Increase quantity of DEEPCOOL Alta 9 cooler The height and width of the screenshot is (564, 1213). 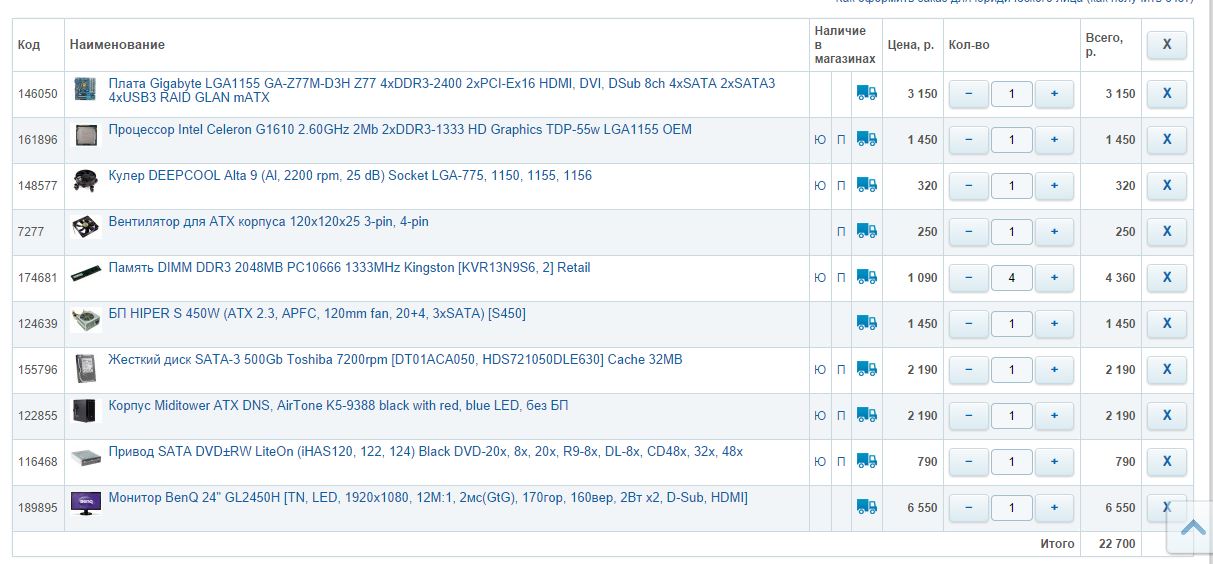pyautogui.click(x=1054, y=186)
